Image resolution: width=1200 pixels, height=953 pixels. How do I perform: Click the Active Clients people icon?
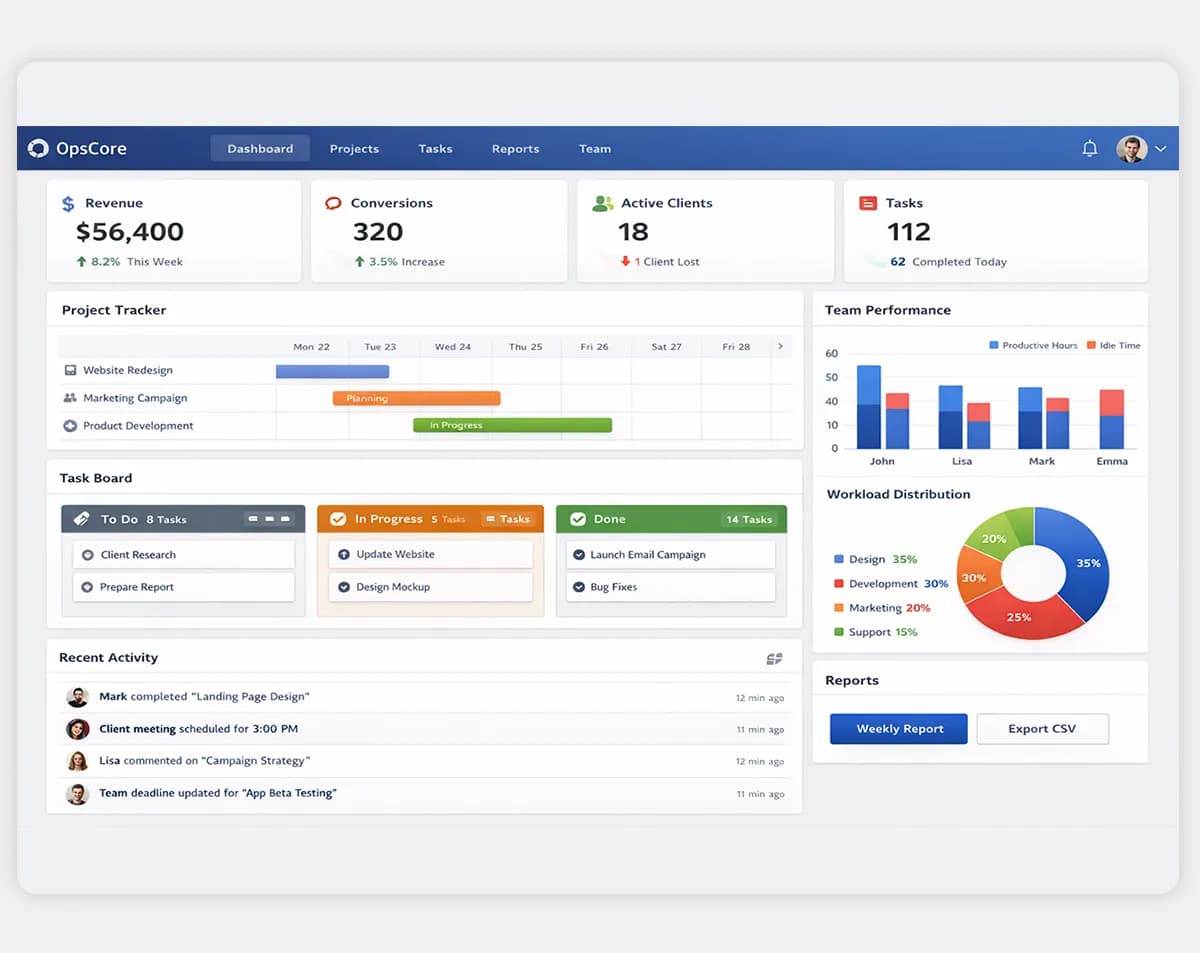point(602,203)
